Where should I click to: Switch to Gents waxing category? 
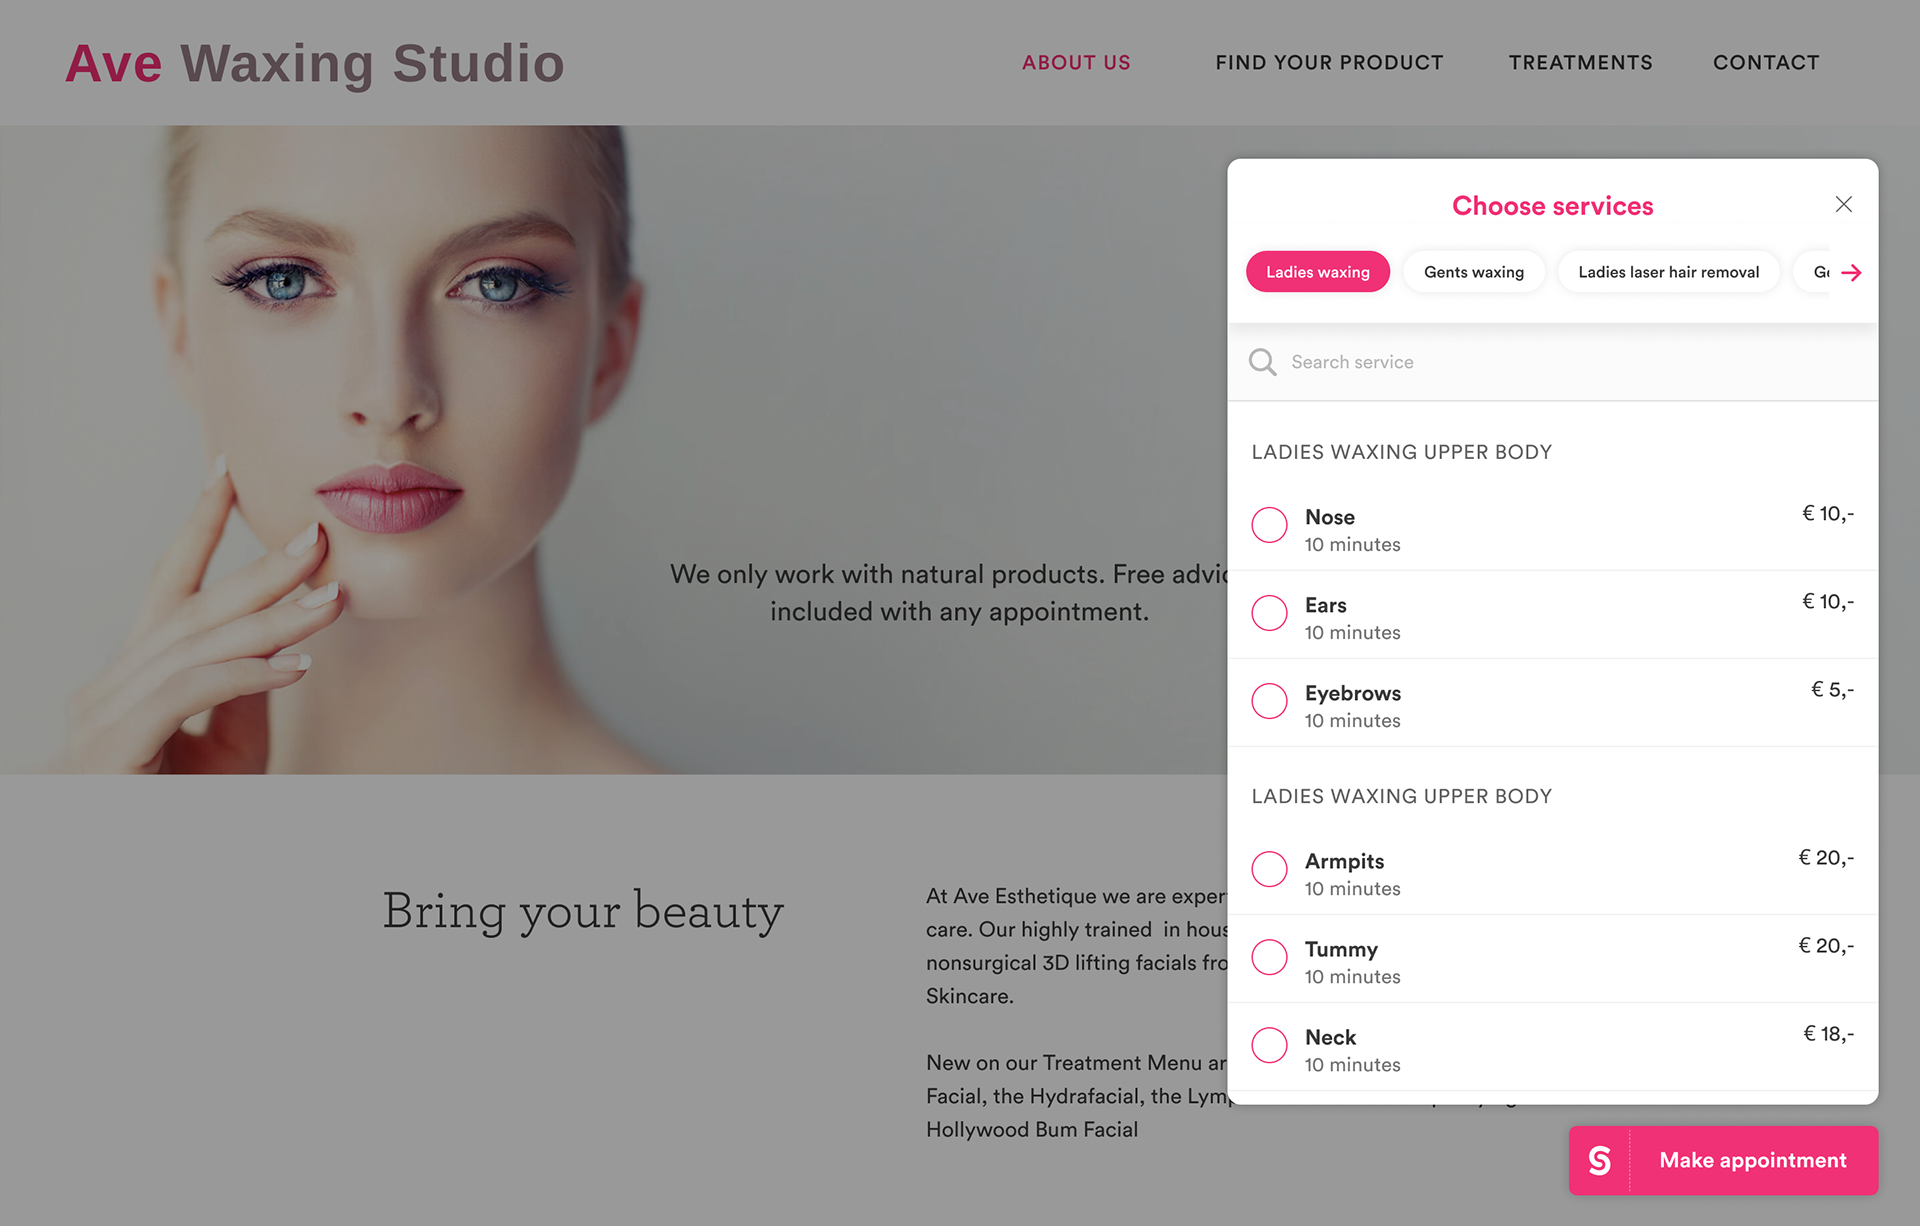pos(1474,272)
